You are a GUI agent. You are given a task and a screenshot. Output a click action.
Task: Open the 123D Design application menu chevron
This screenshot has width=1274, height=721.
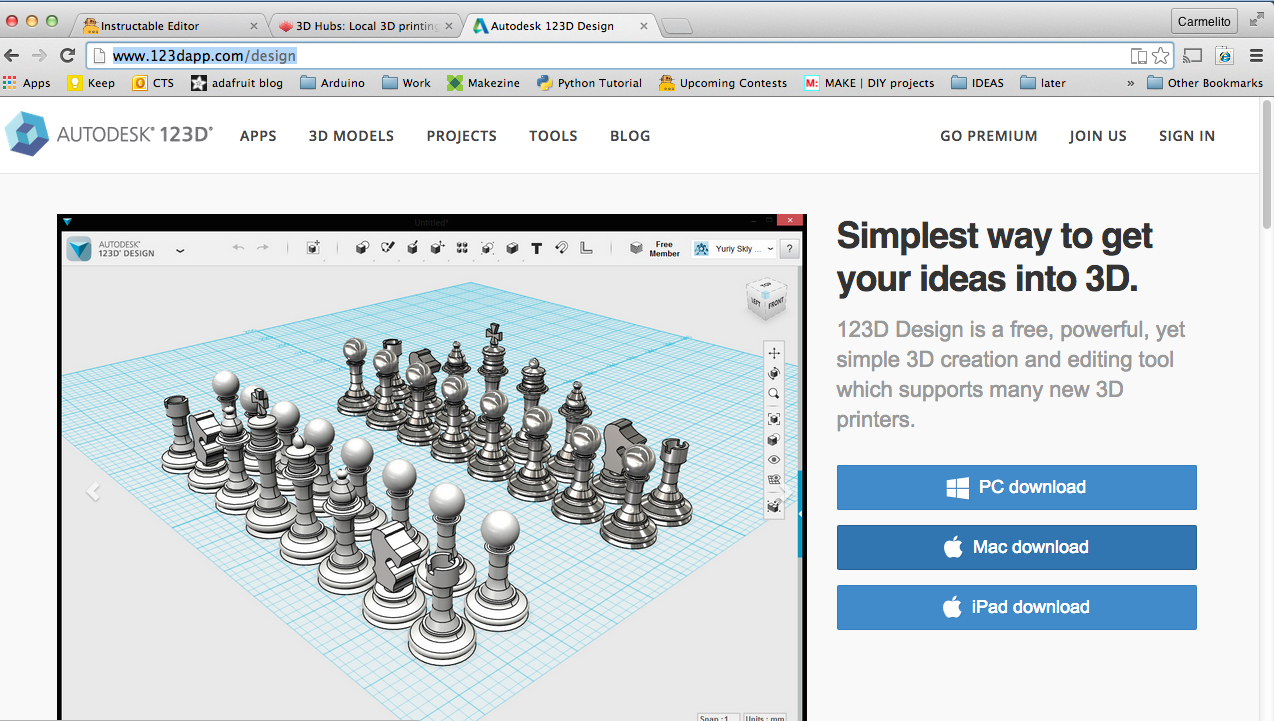click(x=180, y=250)
